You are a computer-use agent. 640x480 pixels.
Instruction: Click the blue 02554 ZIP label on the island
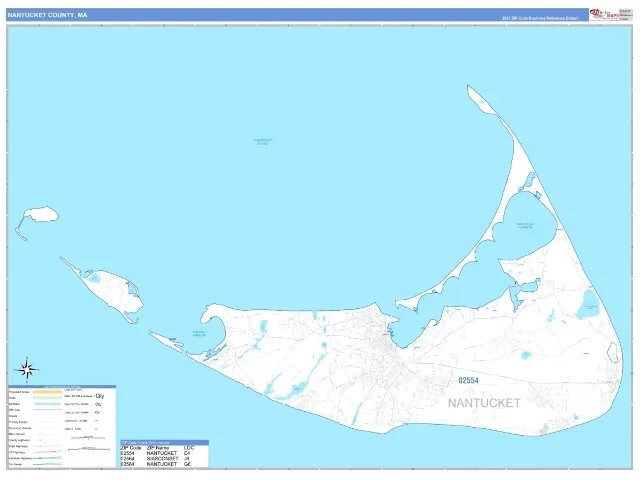[468, 380]
